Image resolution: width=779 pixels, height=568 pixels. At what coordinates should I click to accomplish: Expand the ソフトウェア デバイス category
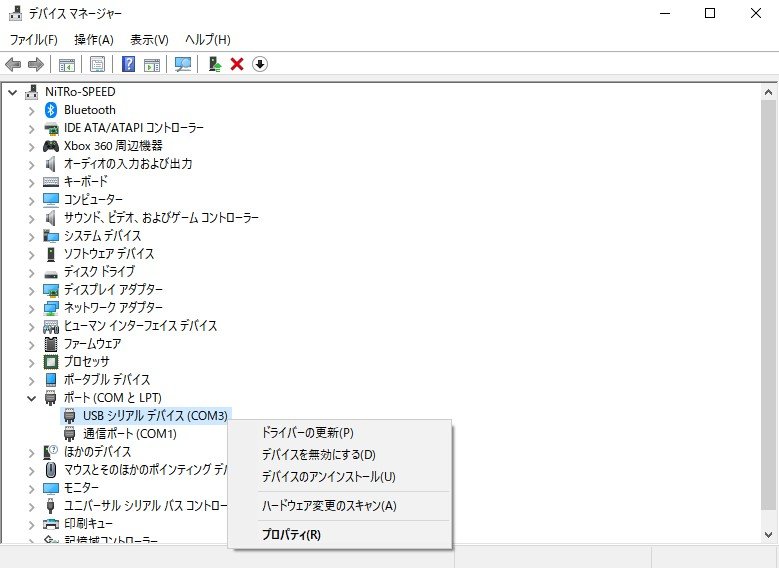point(31,255)
